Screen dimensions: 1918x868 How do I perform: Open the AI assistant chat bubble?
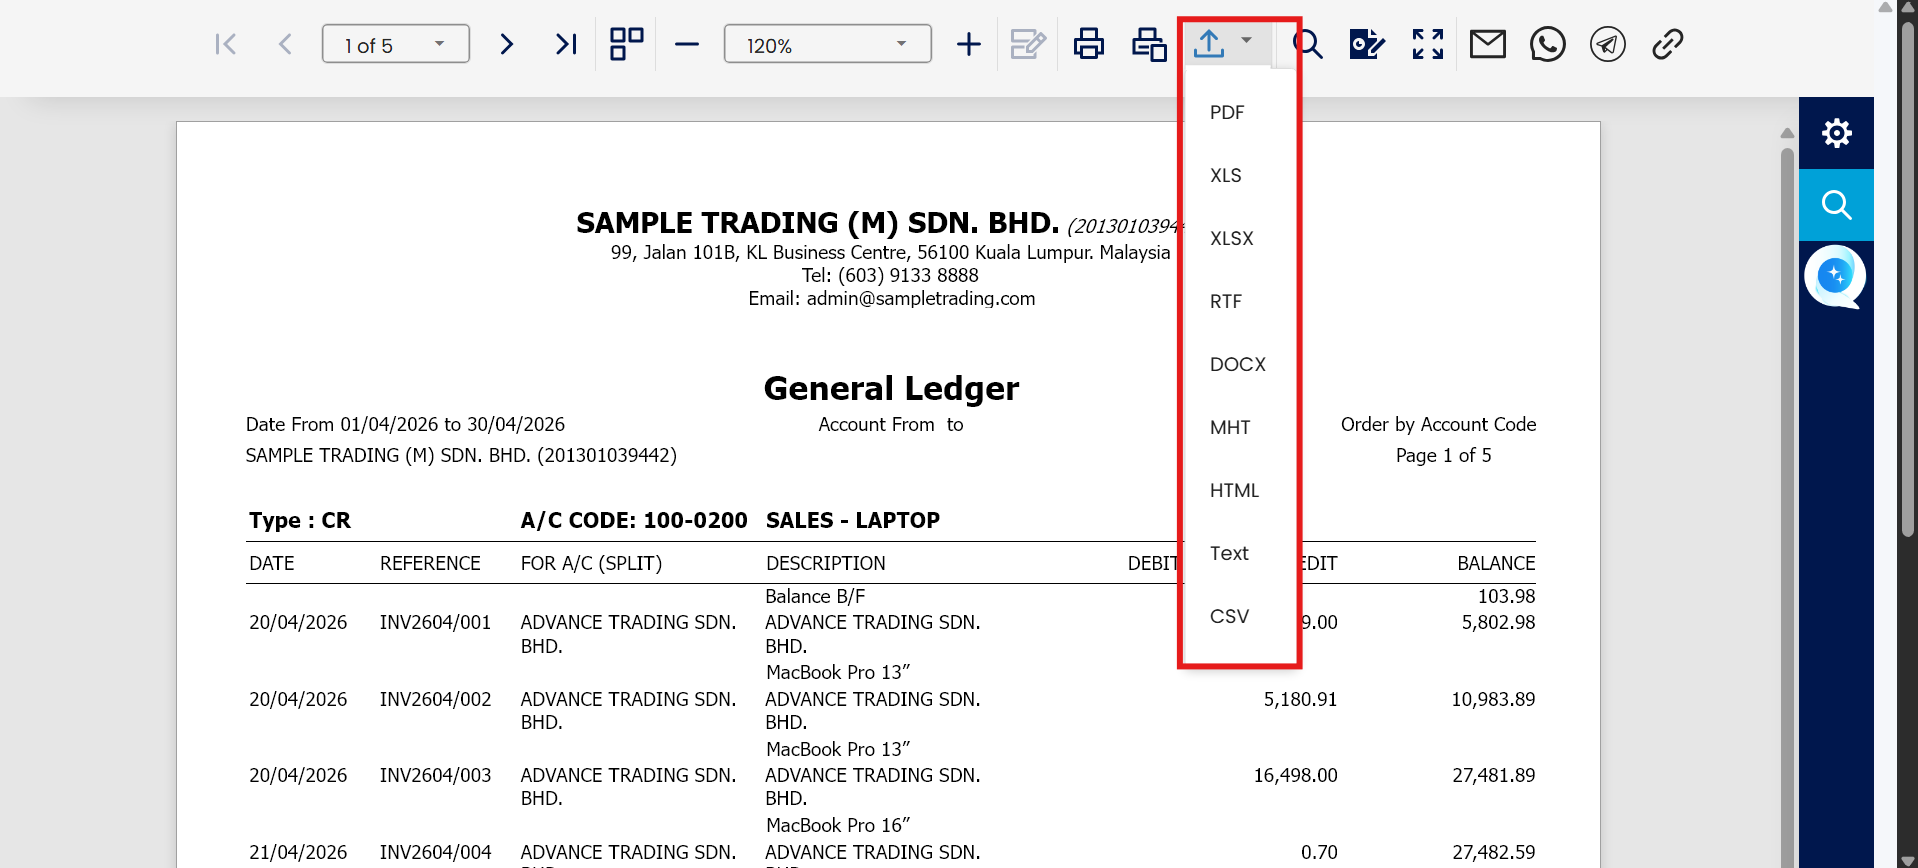[1835, 277]
